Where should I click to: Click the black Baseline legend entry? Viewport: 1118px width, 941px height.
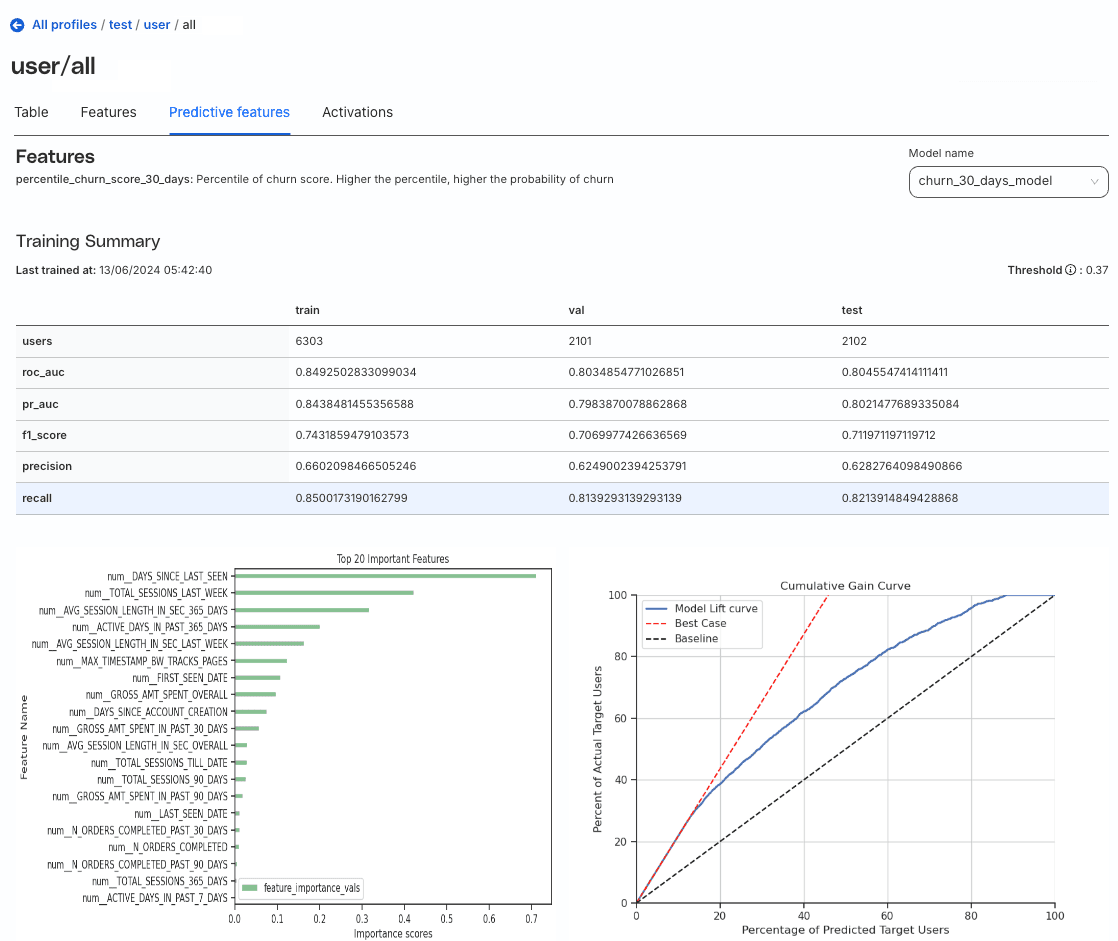tap(696, 638)
